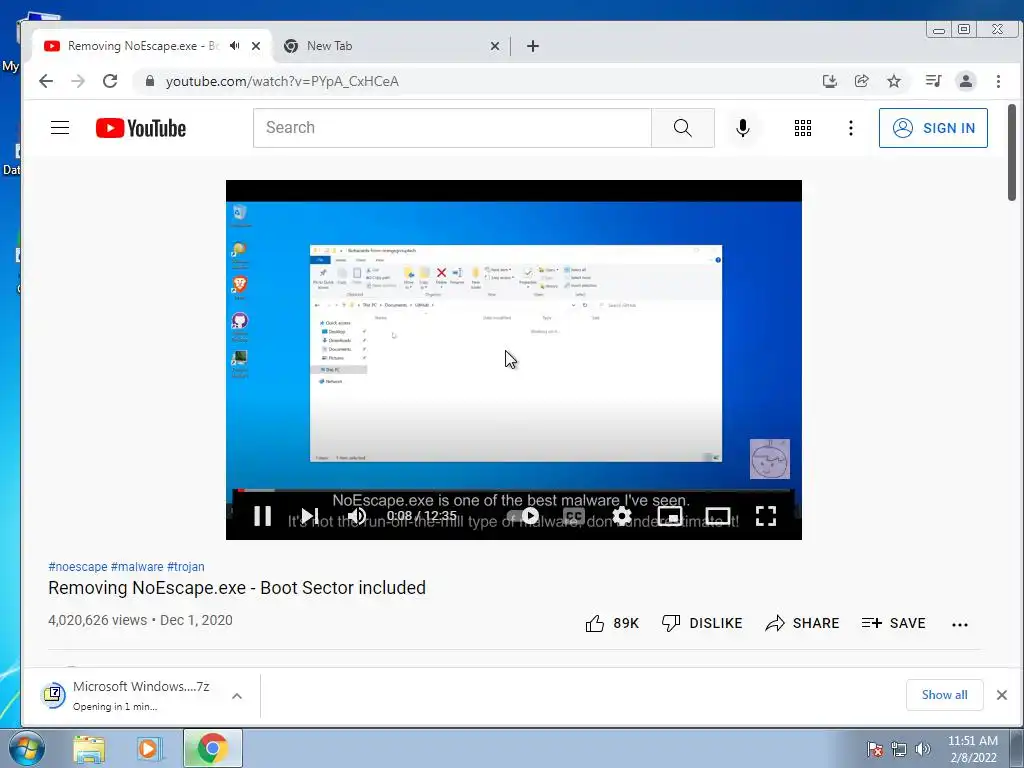Open media controls icon in toolbar

pos(933,81)
